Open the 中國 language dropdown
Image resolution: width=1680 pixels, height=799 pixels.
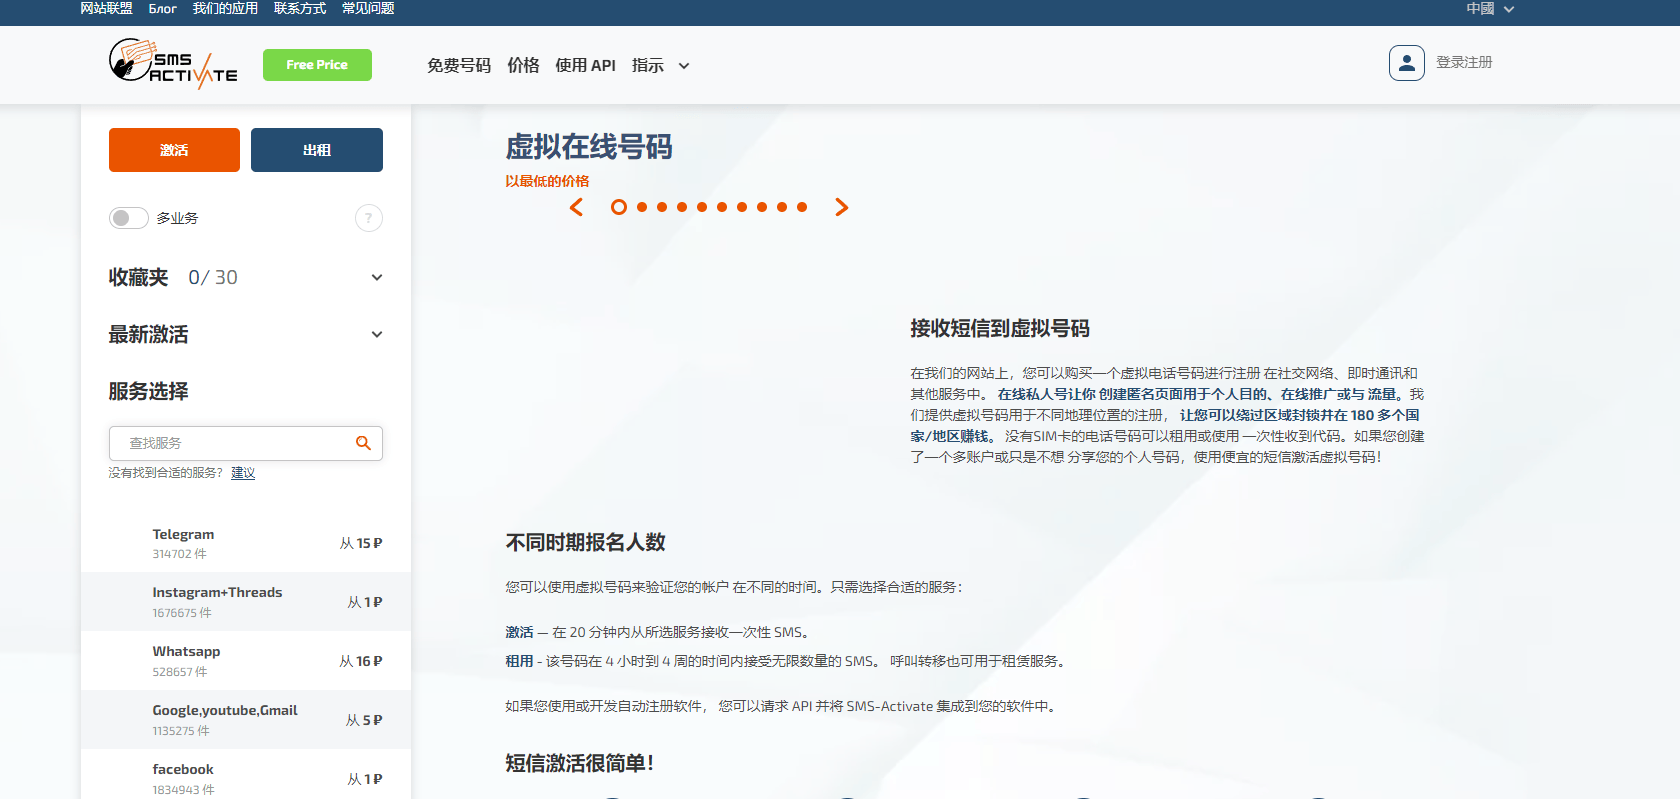1489,9
